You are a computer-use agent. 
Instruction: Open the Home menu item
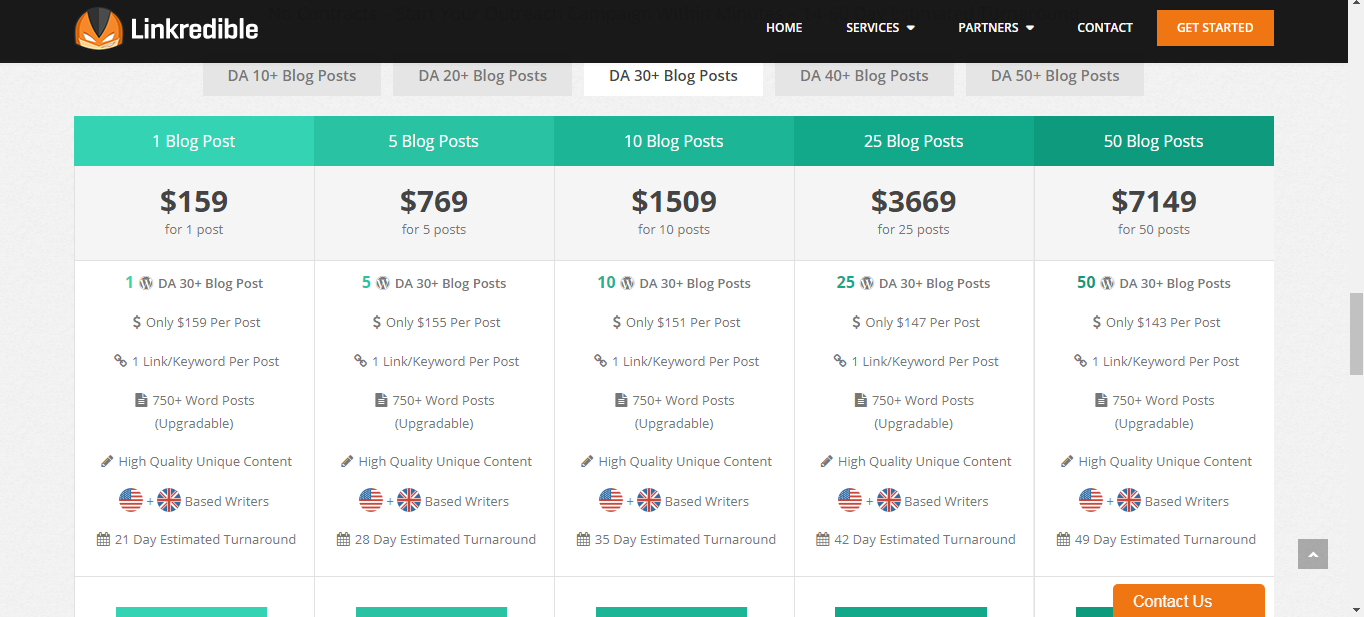784,28
